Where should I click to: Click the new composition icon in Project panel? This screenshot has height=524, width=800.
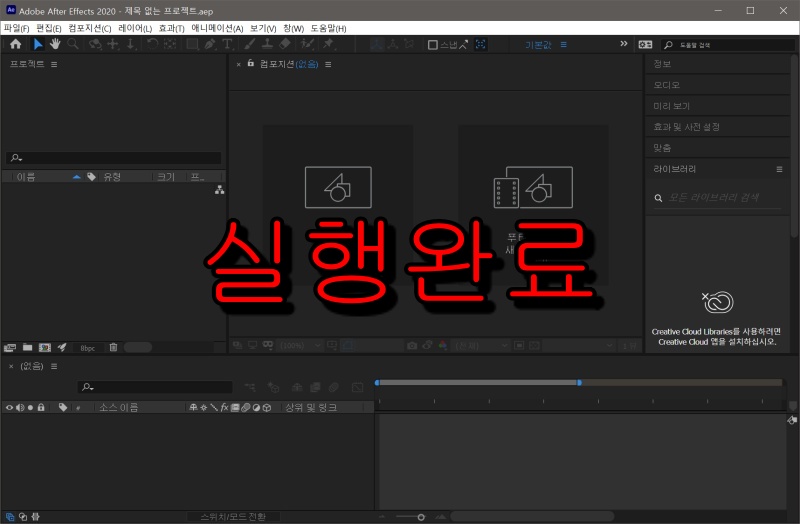point(45,347)
